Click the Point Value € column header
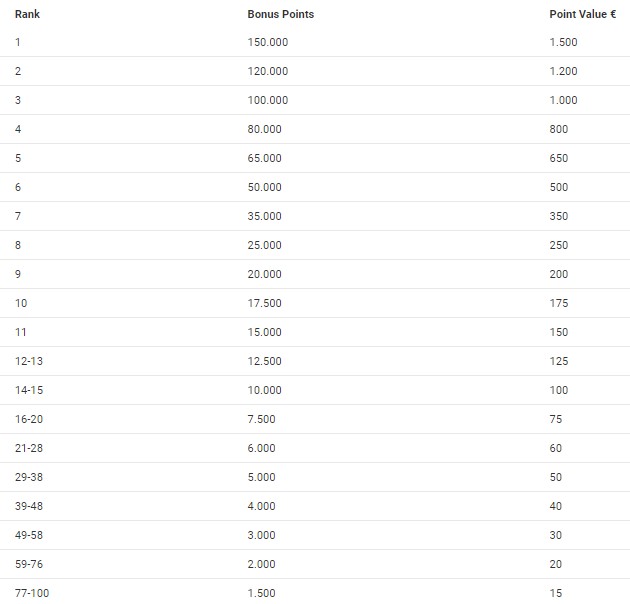 tap(582, 14)
